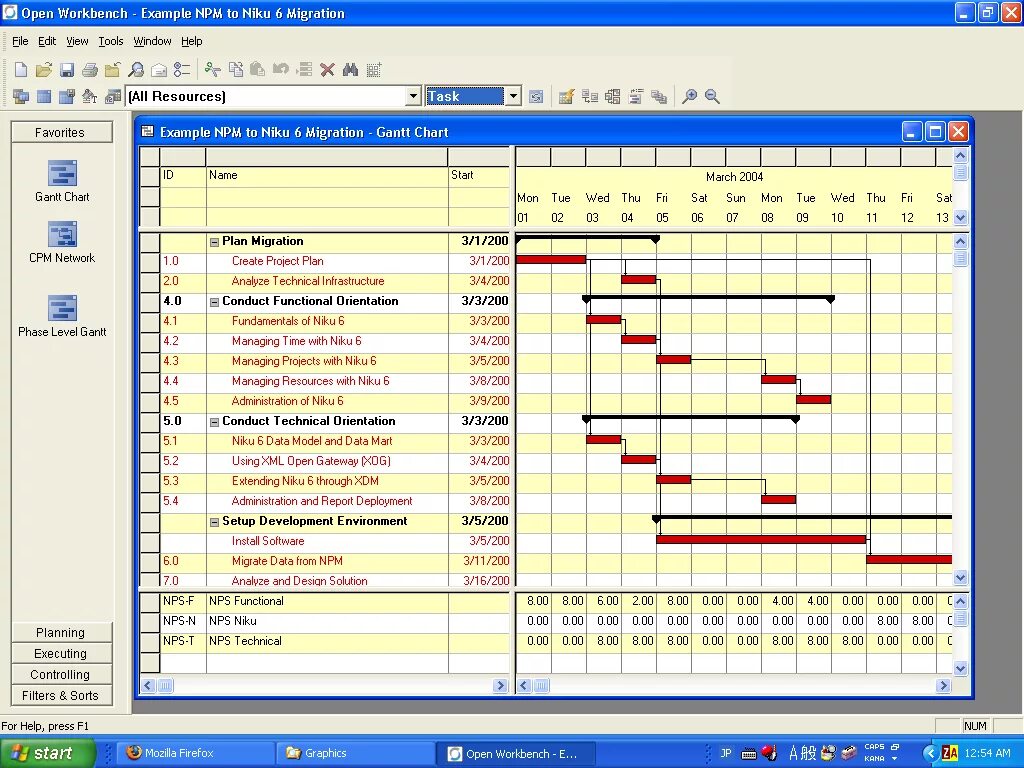Open the Edit menu
Image resolution: width=1024 pixels, height=768 pixels.
pos(47,41)
